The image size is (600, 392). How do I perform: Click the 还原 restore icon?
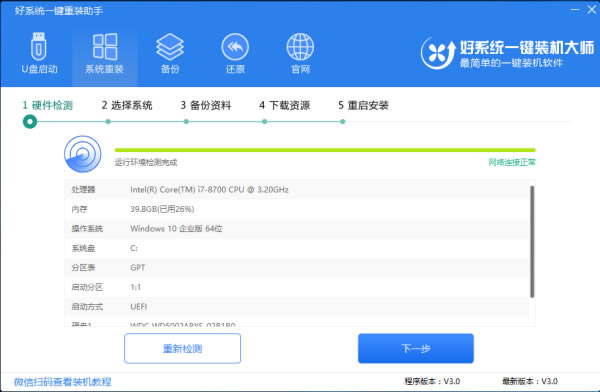235,47
